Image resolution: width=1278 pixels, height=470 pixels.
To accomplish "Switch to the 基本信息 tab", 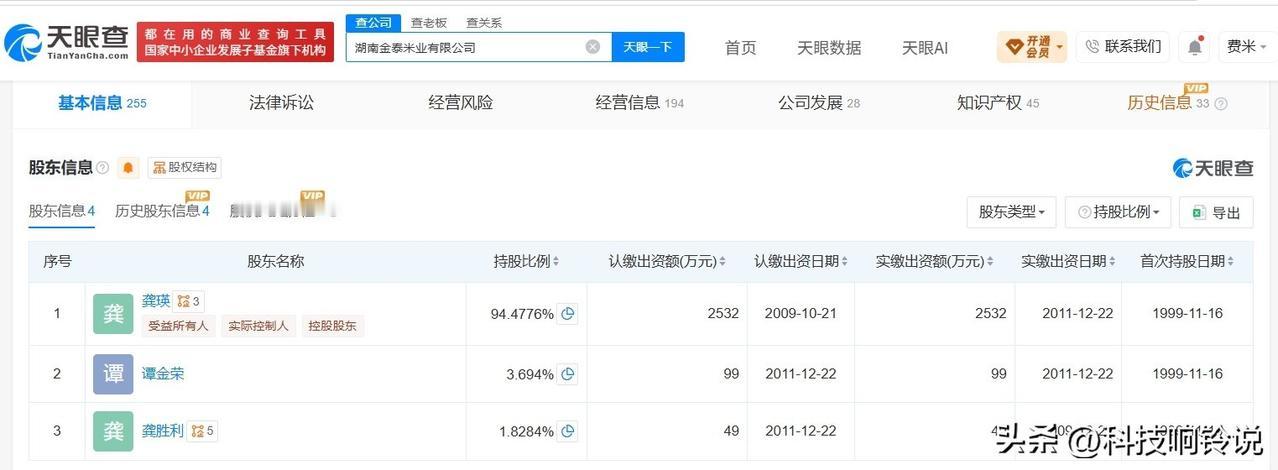I will click(101, 103).
